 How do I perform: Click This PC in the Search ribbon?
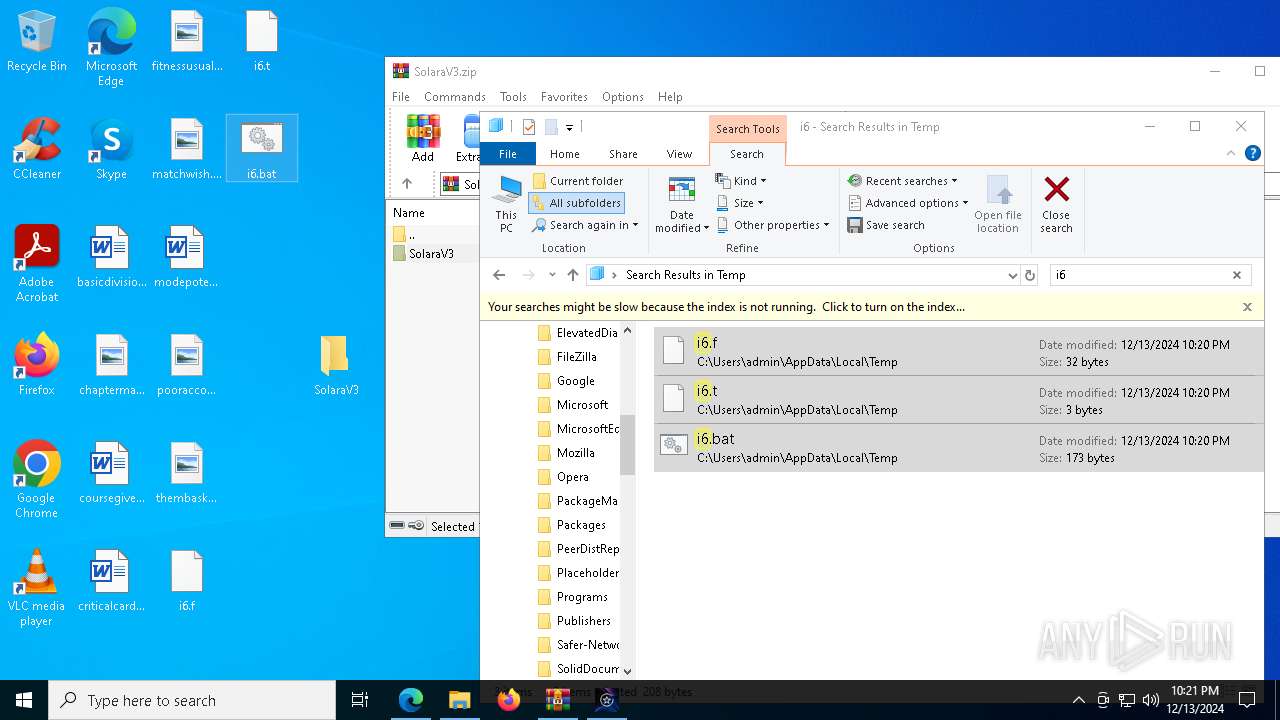pyautogui.click(x=507, y=205)
